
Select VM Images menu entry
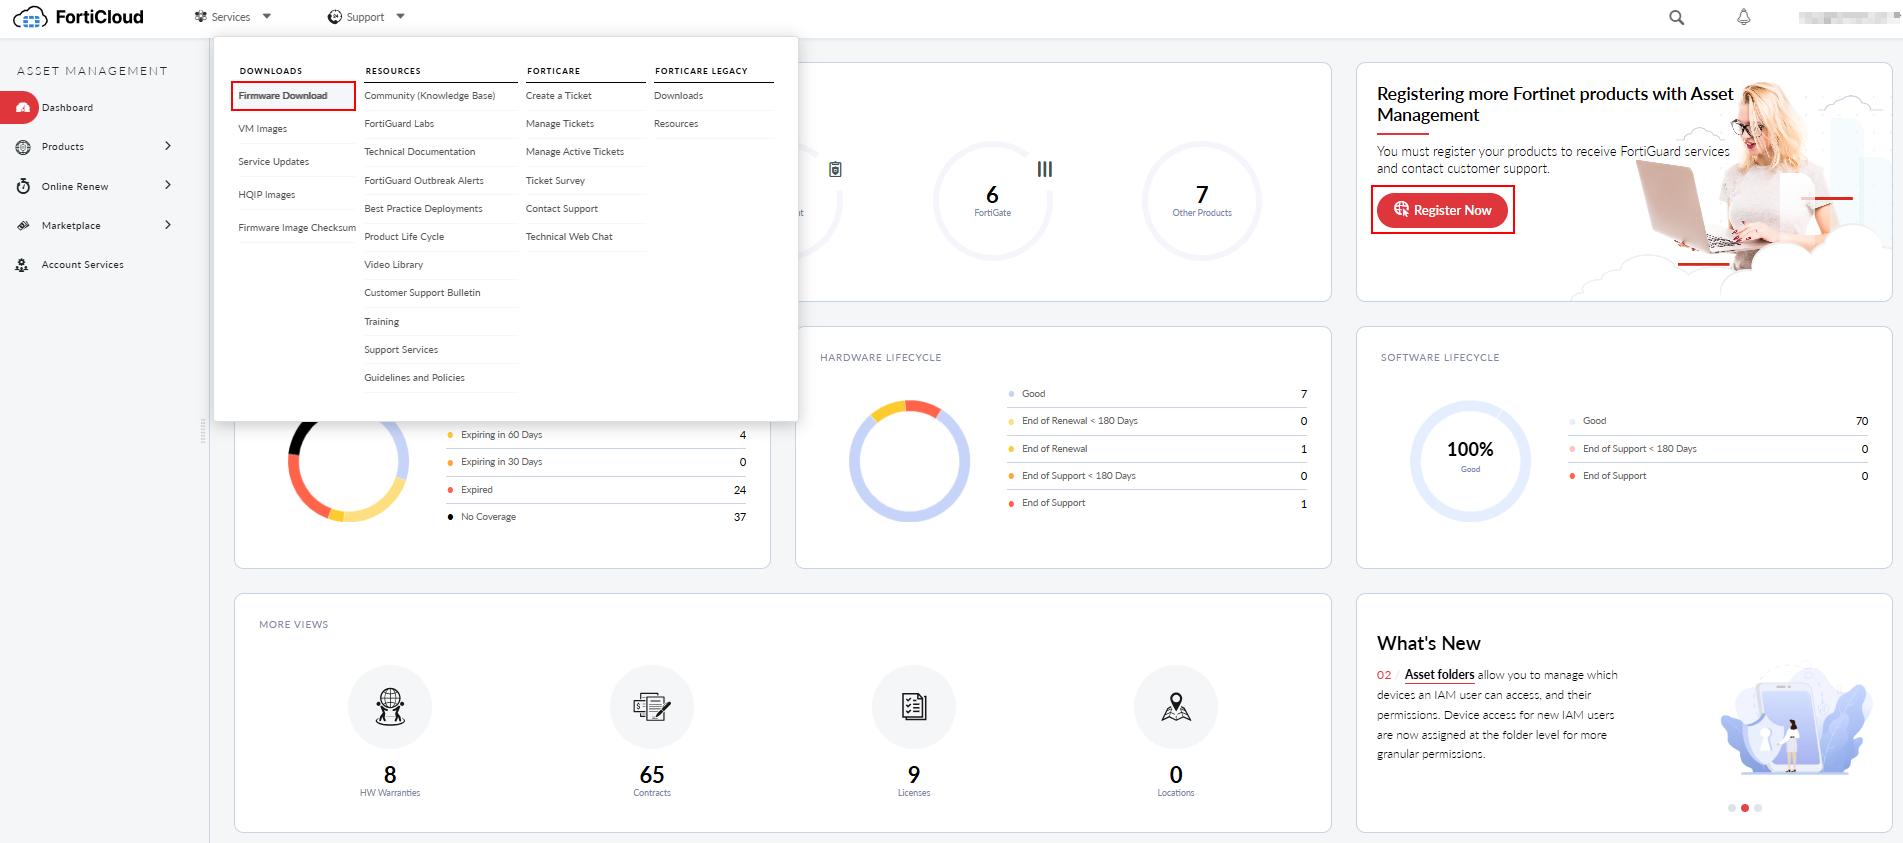tap(263, 129)
